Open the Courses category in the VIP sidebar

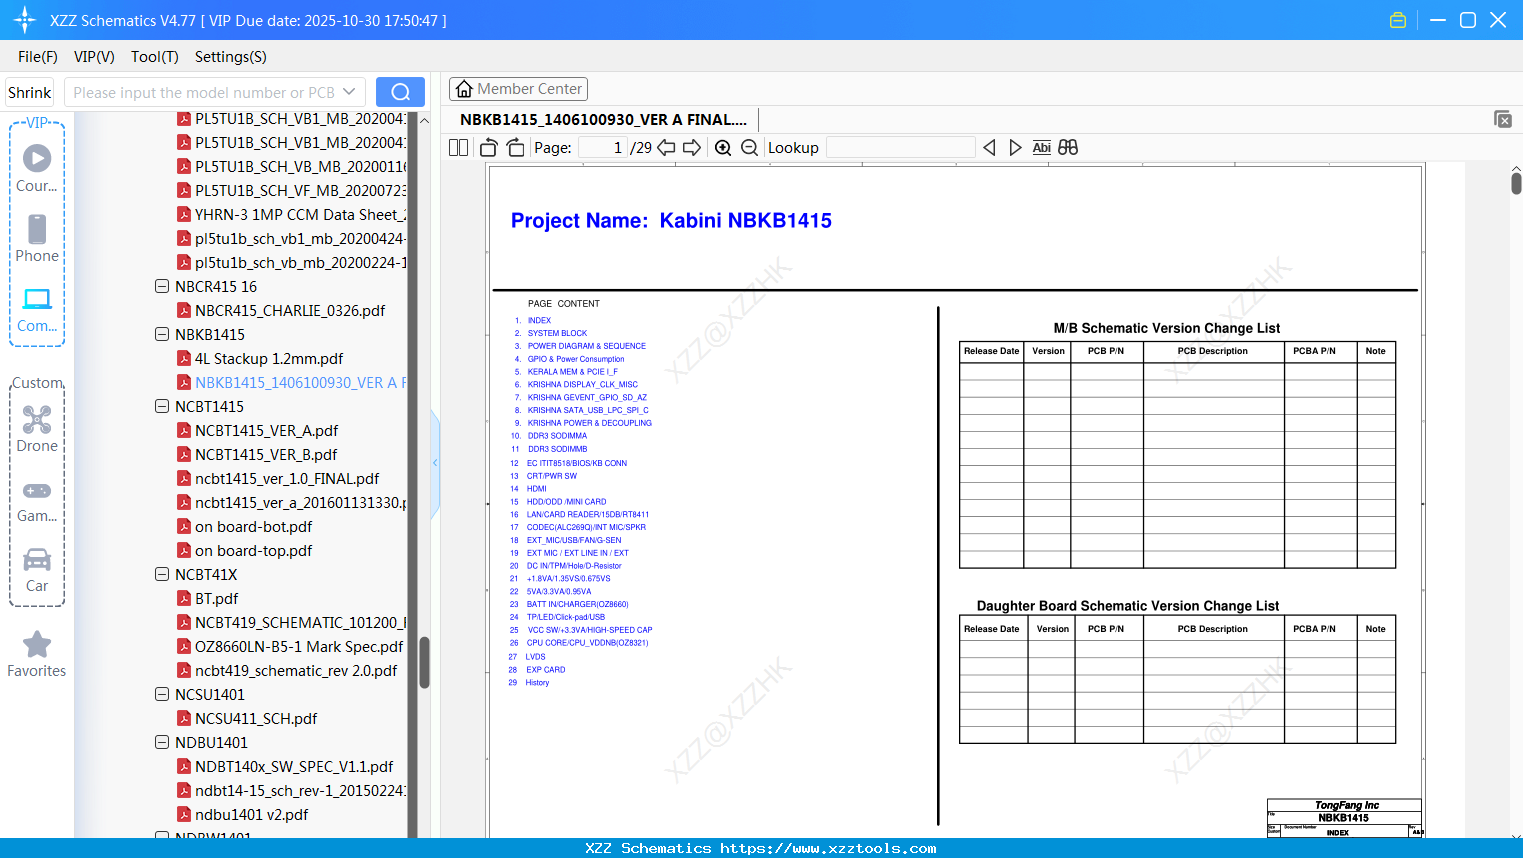37,168
